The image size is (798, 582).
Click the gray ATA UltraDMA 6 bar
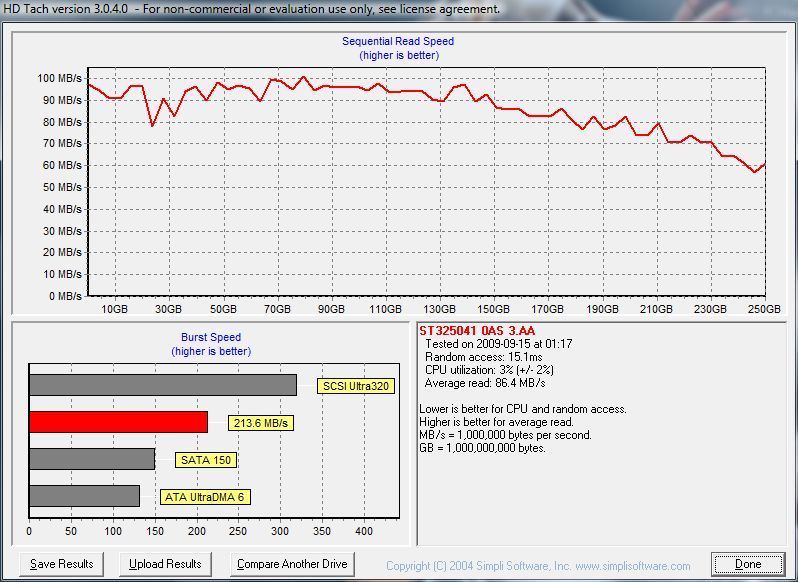[x=84, y=496]
